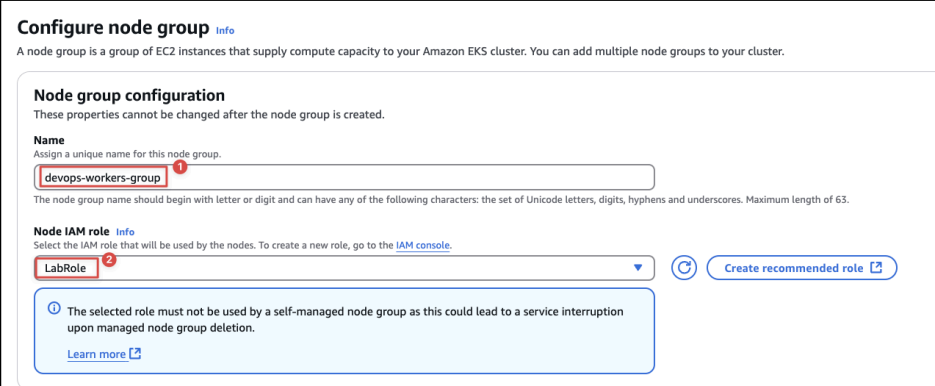Open the Info link beside Configure node group
935x386 pixels.
(x=225, y=30)
